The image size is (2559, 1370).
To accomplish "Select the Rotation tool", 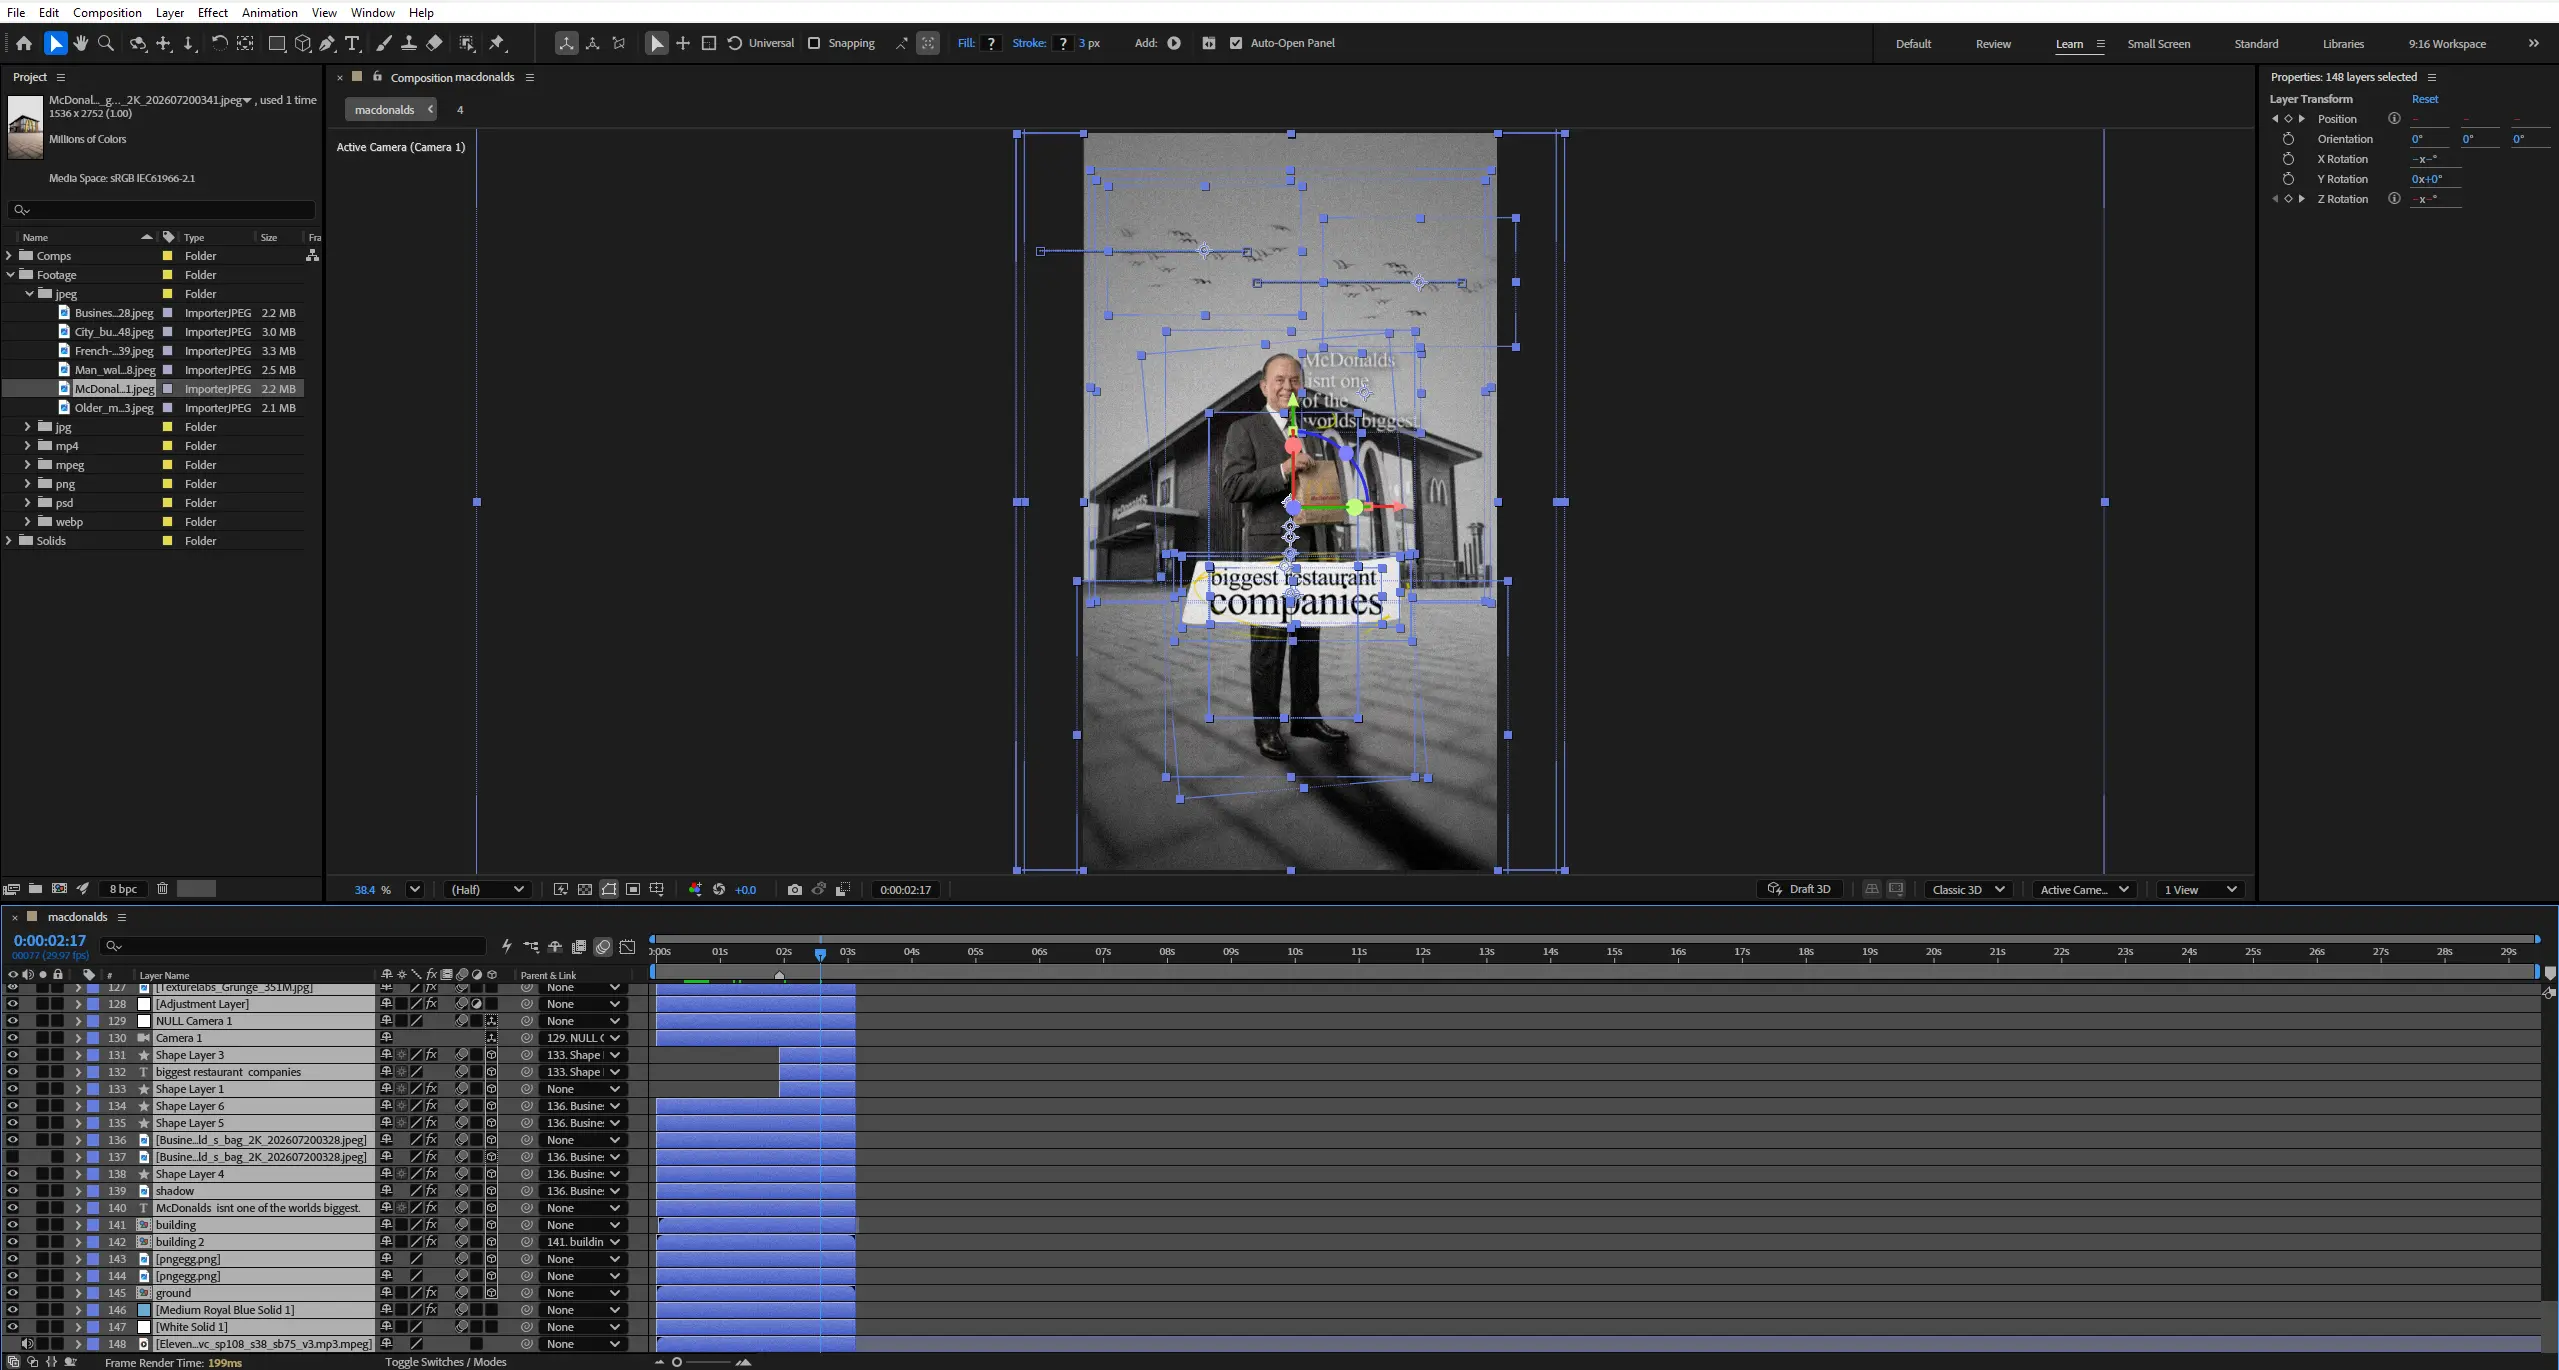I will pyautogui.click(x=219, y=43).
